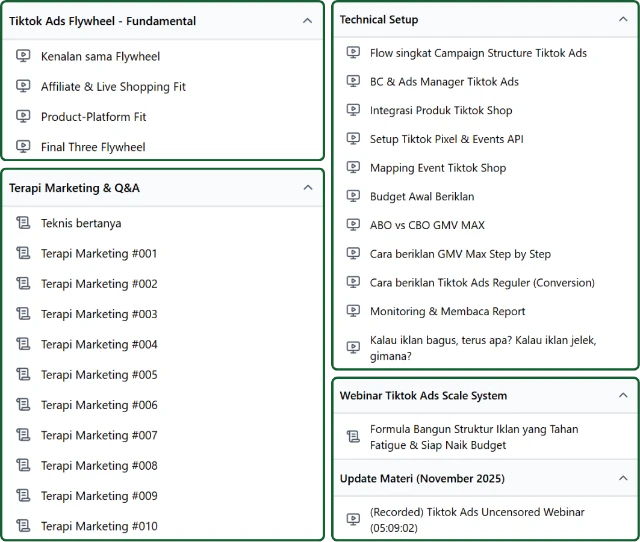Image resolution: width=640 pixels, height=542 pixels.
Task: Open Cara beriklan GMV Max Step by Step
Action: pos(460,254)
